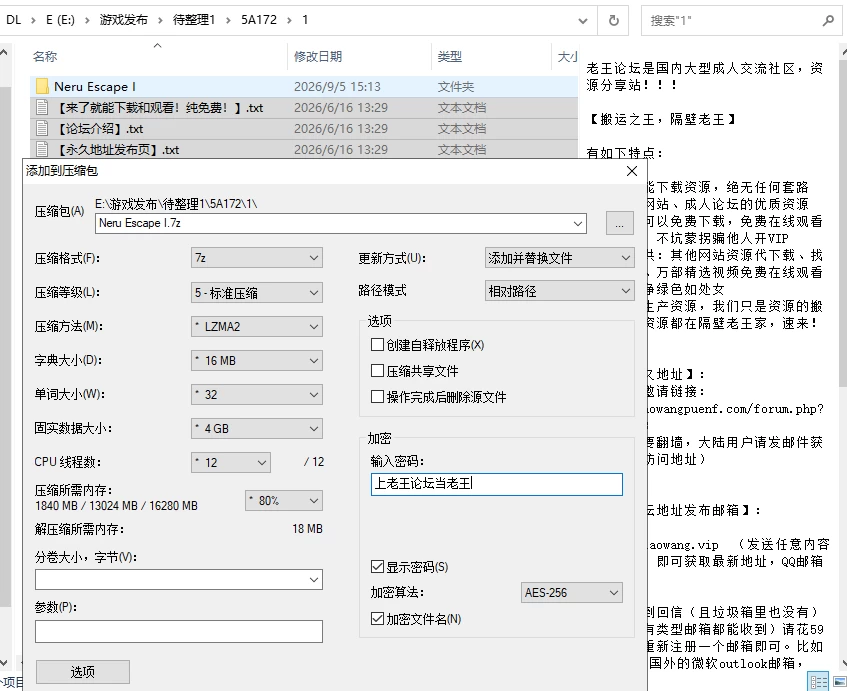Expand address bar history dropdown
This screenshot has height=691, width=847.
[583, 21]
